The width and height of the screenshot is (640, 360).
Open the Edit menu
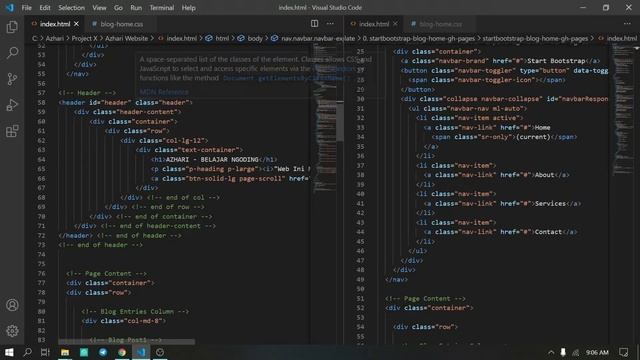(45, 8)
